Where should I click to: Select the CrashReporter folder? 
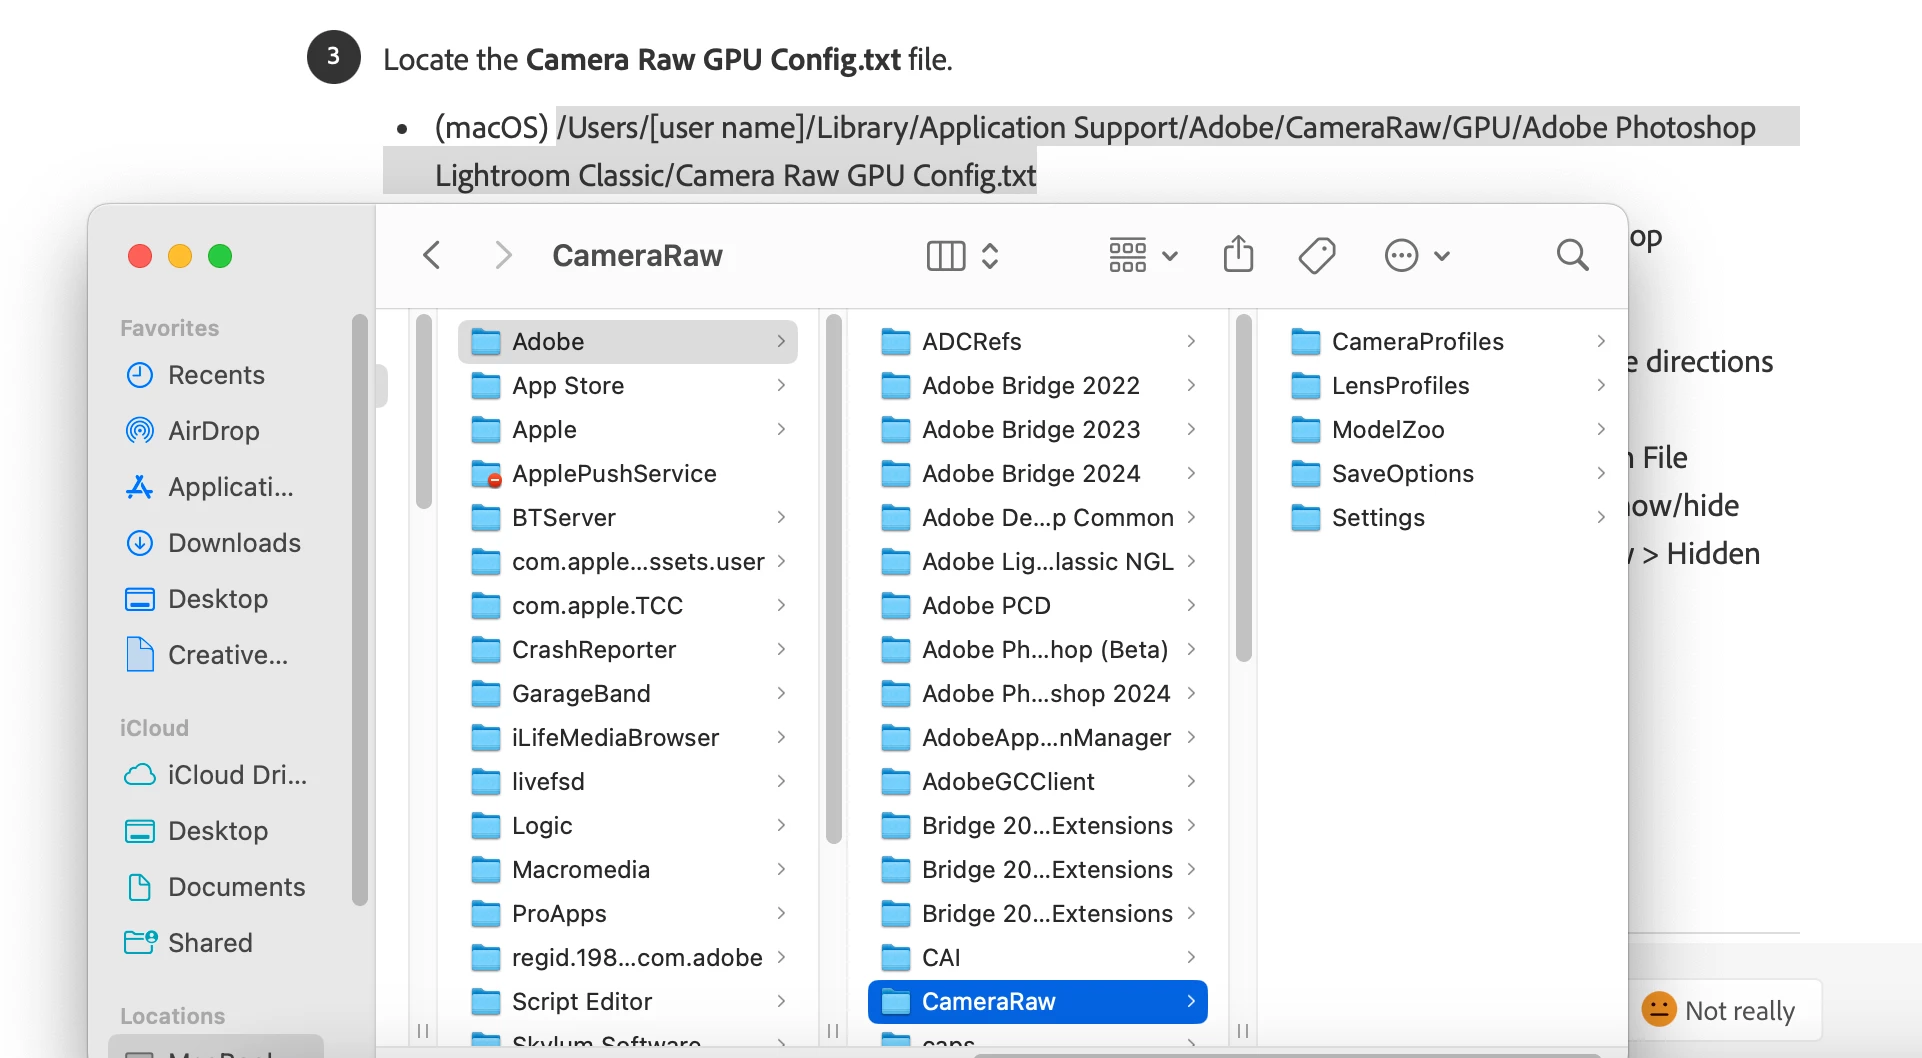point(627,650)
